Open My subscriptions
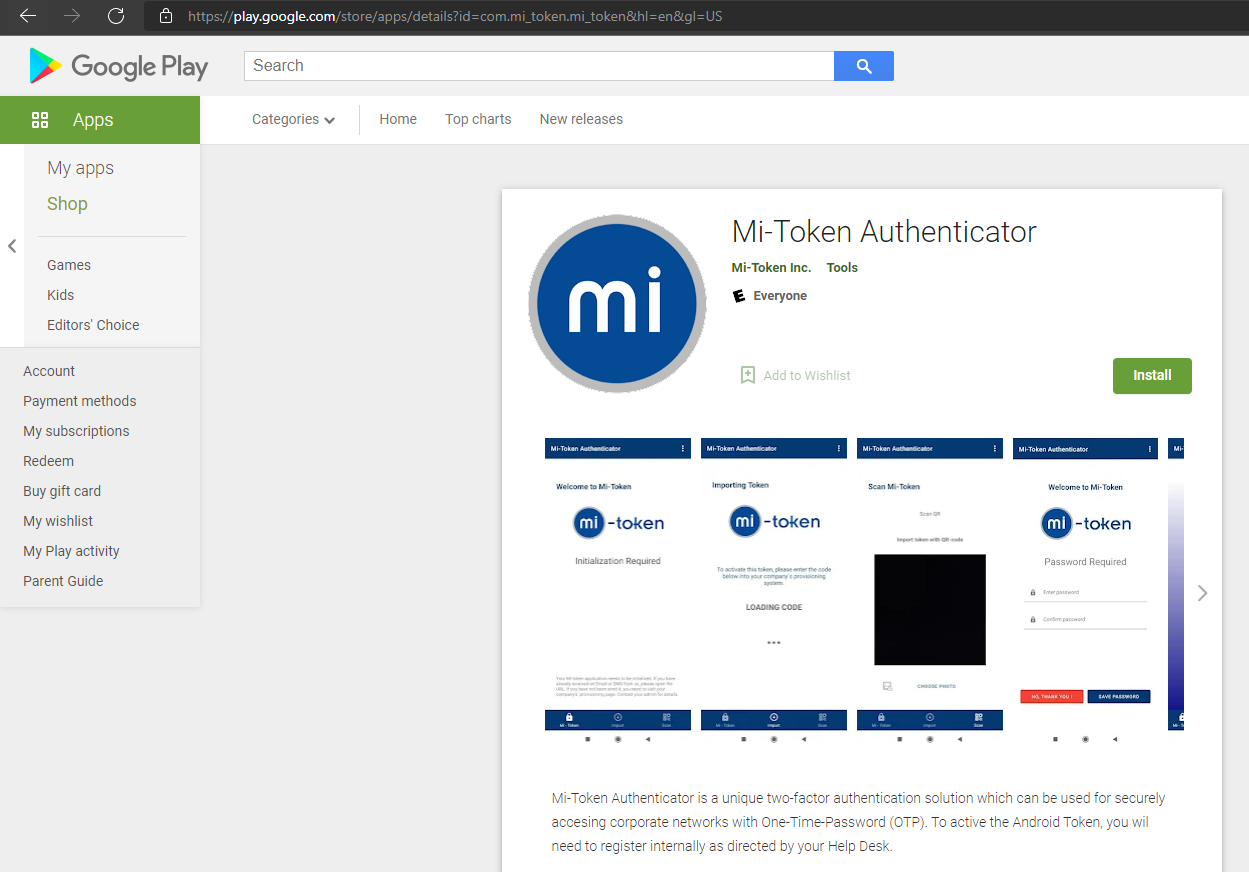 tap(76, 431)
